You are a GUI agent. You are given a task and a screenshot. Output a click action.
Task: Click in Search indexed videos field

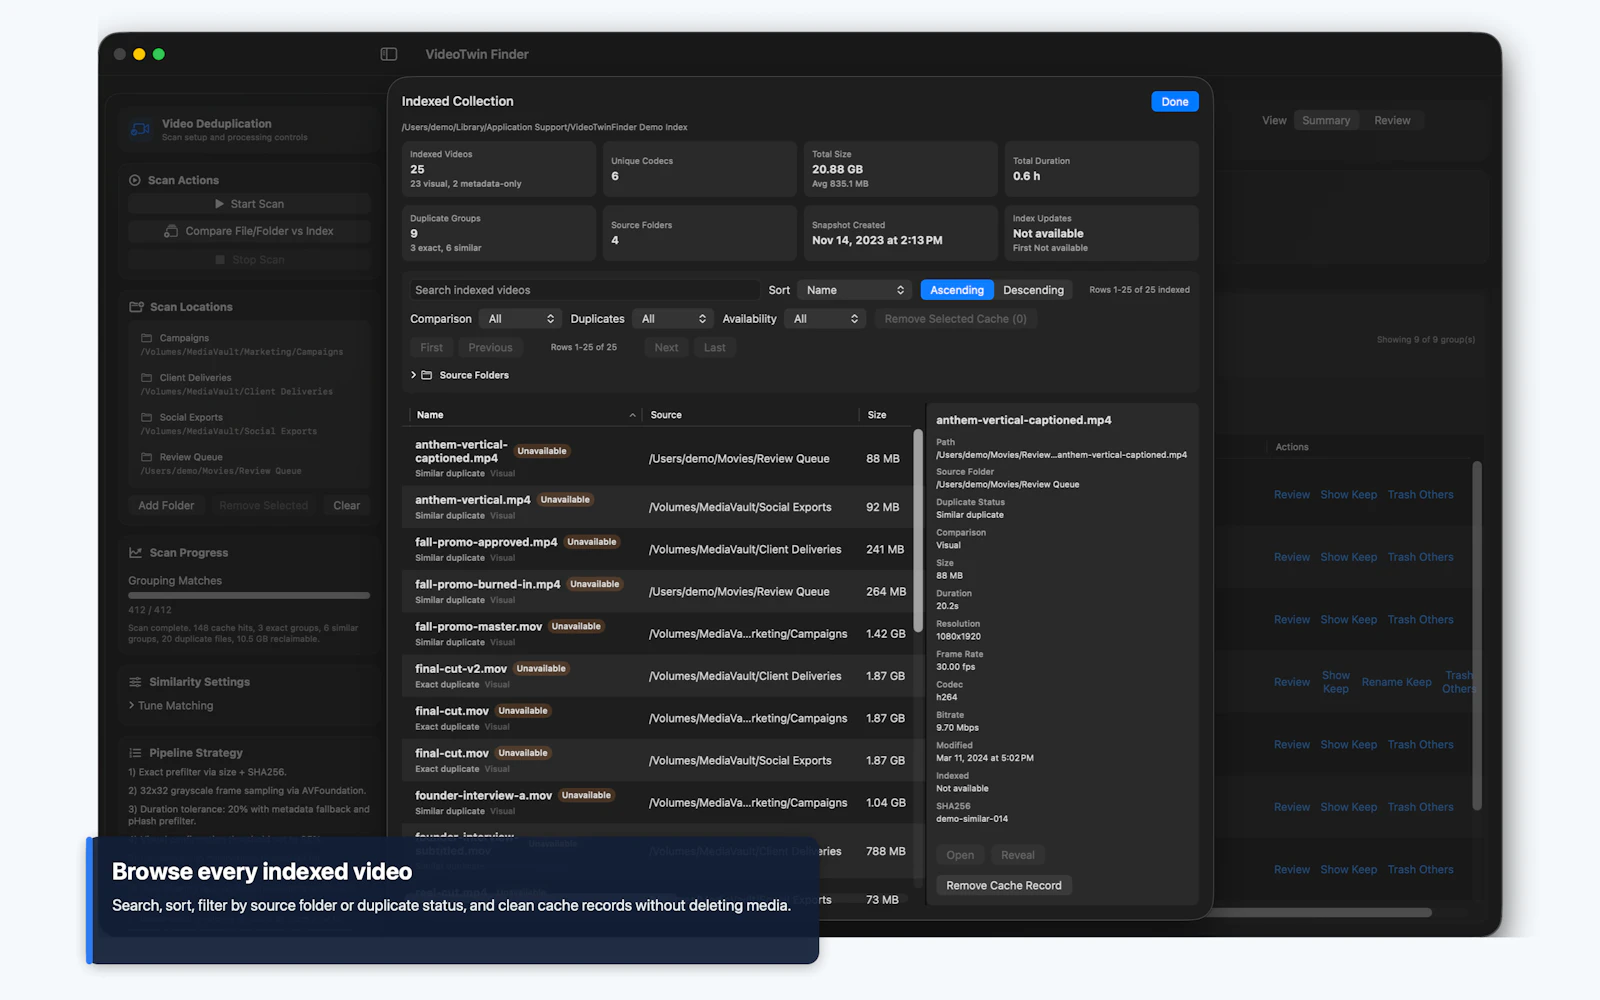(584, 290)
